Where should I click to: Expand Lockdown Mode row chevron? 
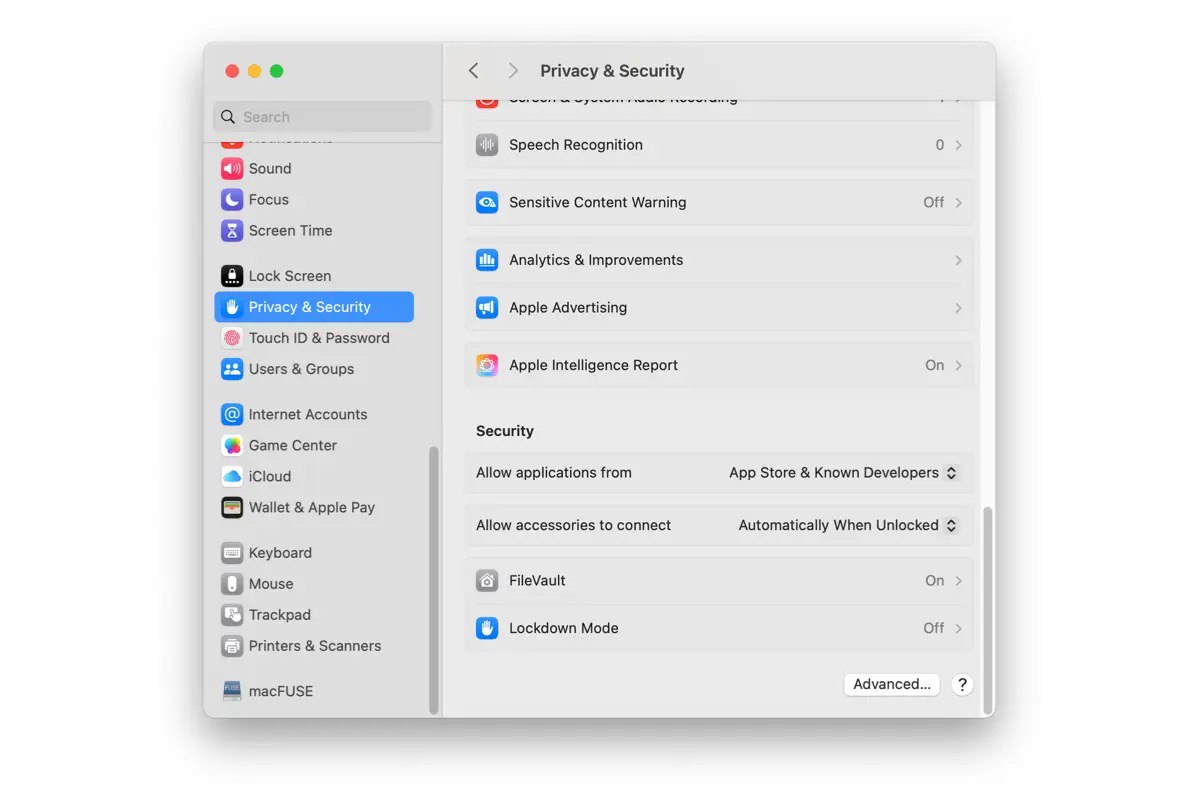958,628
